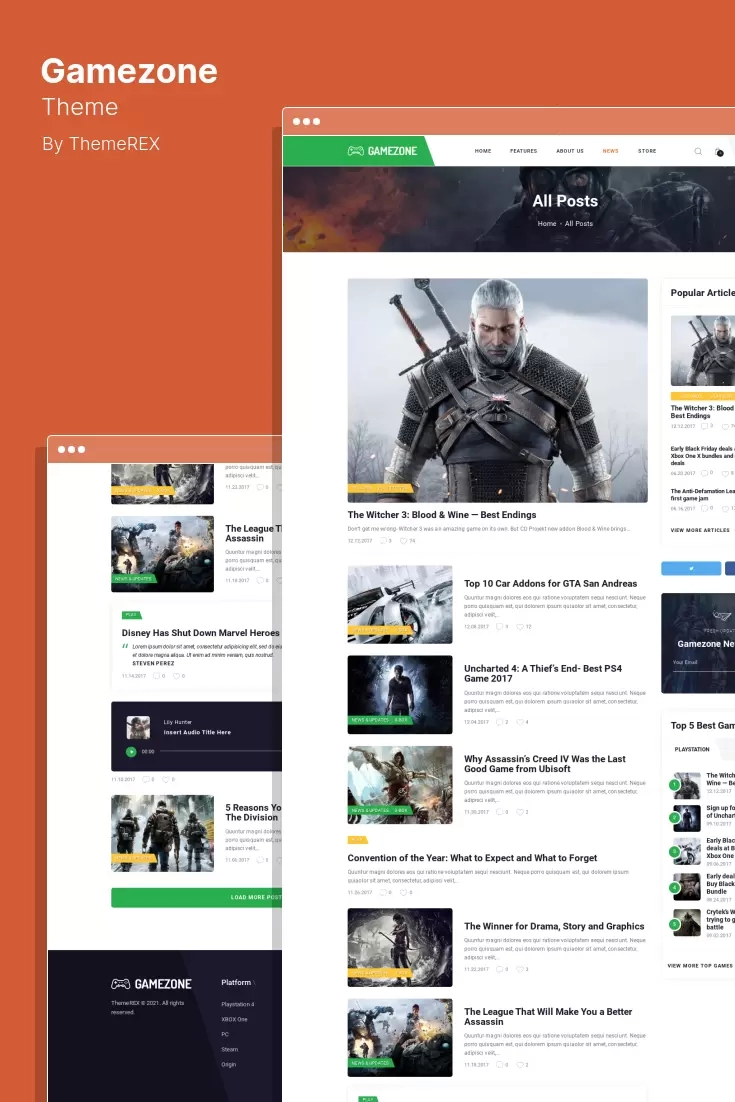Click the Gamezone gamepad logo in green header
Screen dimensions: 735x1102
(x=382, y=150)
